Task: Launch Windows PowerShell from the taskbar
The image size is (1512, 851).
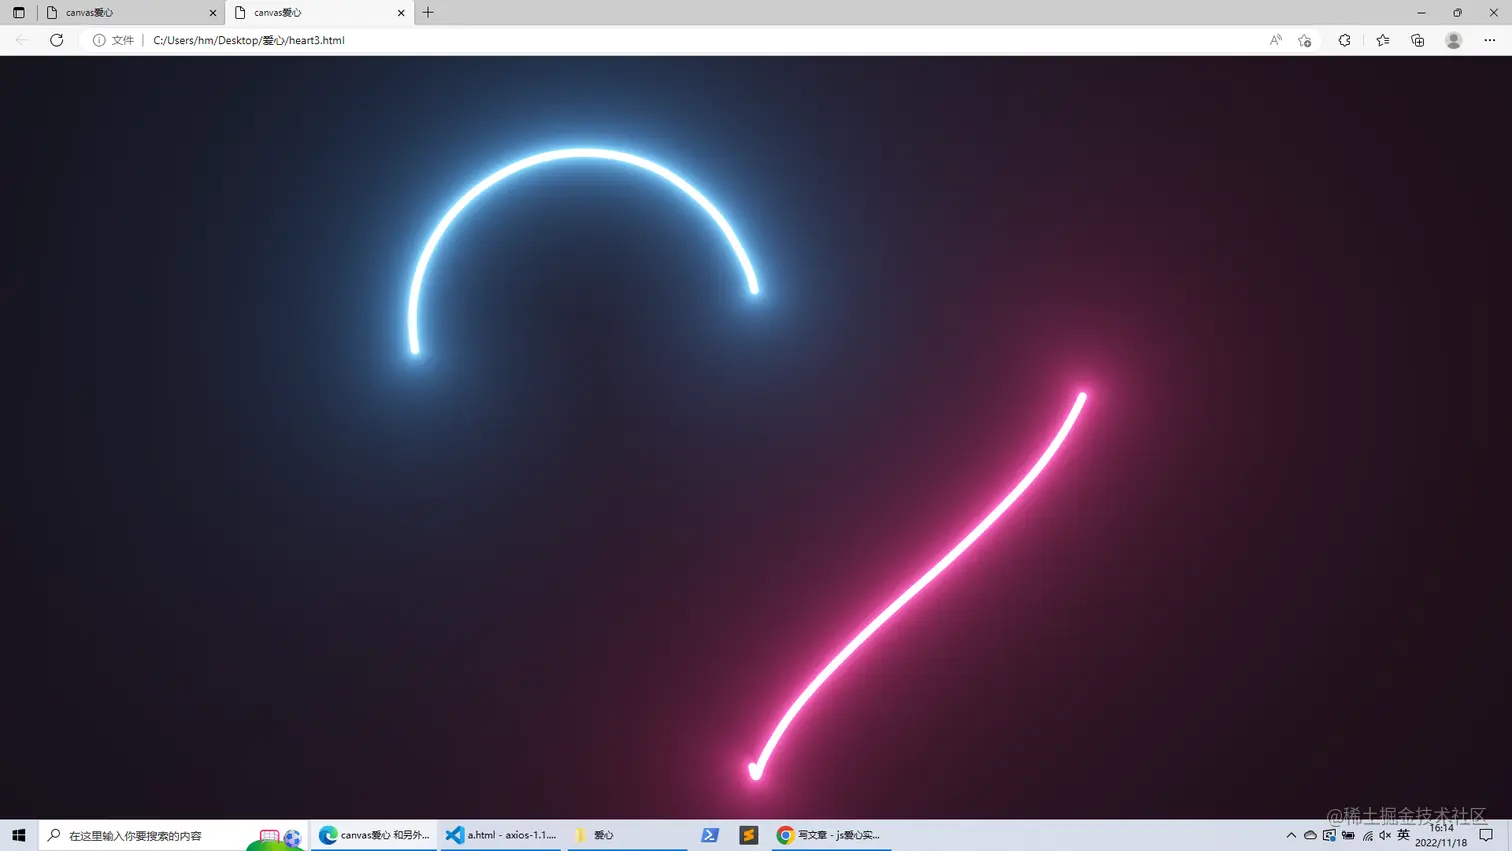Action: [709, 835]
